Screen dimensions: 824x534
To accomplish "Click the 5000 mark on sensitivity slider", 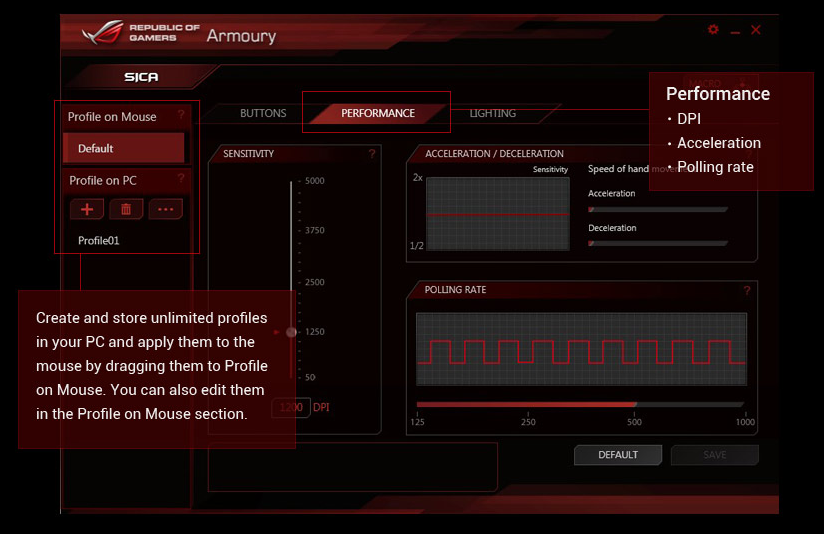I will pos(292,182).
